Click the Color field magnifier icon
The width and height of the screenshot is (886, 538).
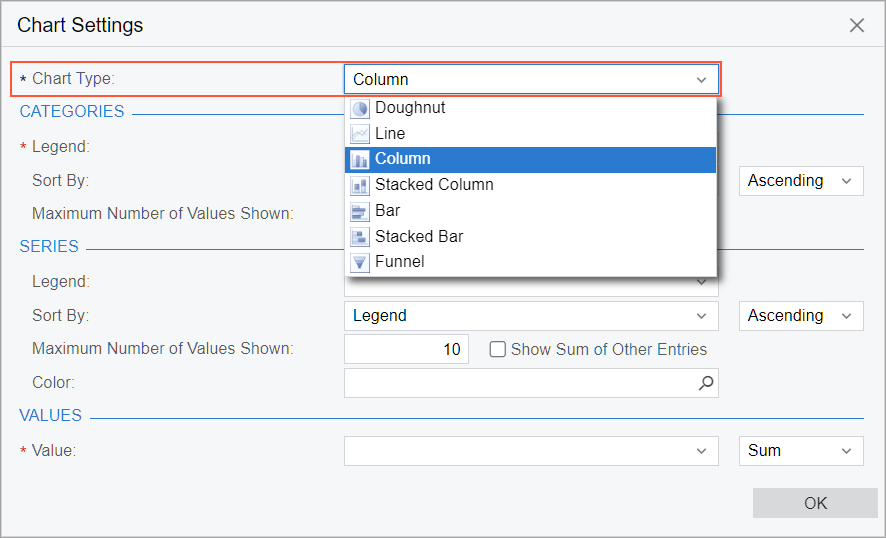tap(706, 382)
